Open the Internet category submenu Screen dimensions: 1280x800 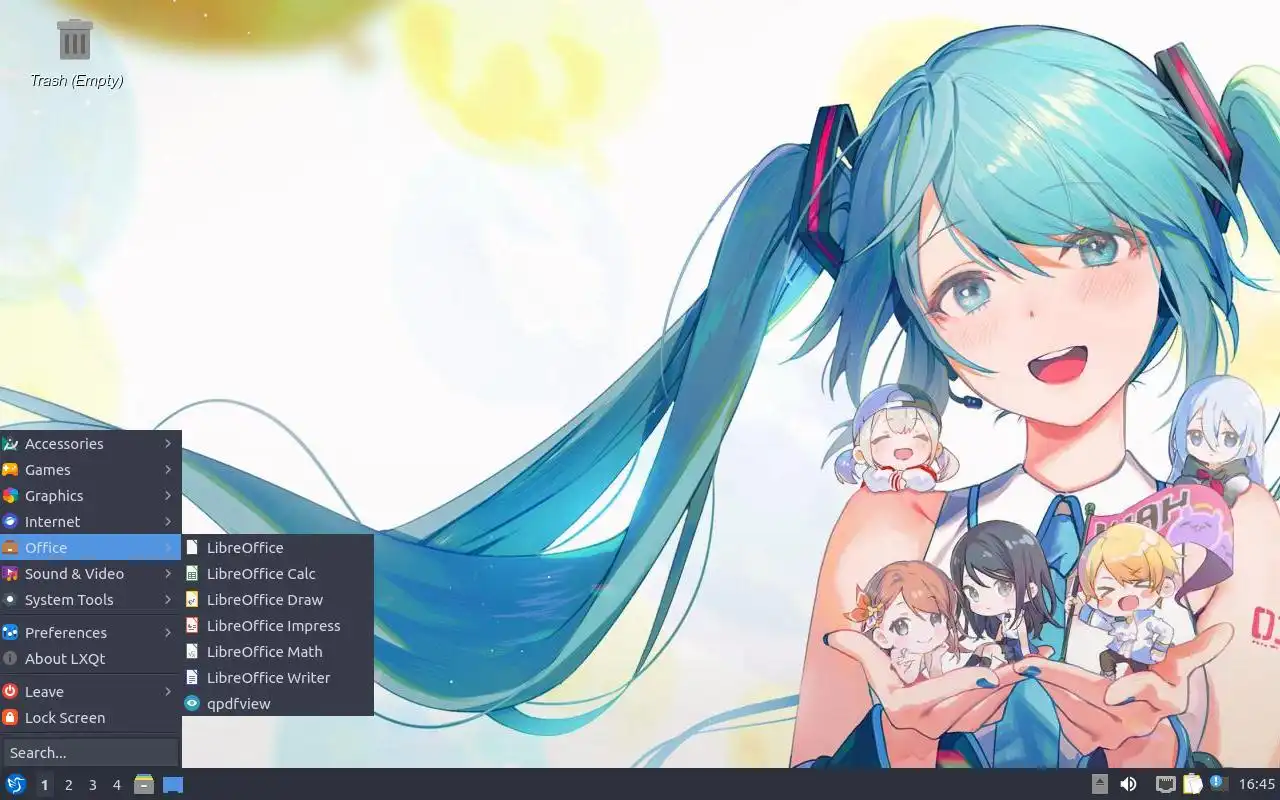(90, 521)
